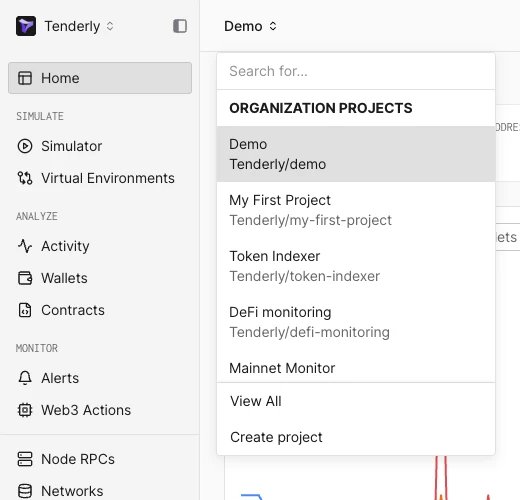Switch to the Token Indexer project
The image size is (520, 500).
coord(356,266)
